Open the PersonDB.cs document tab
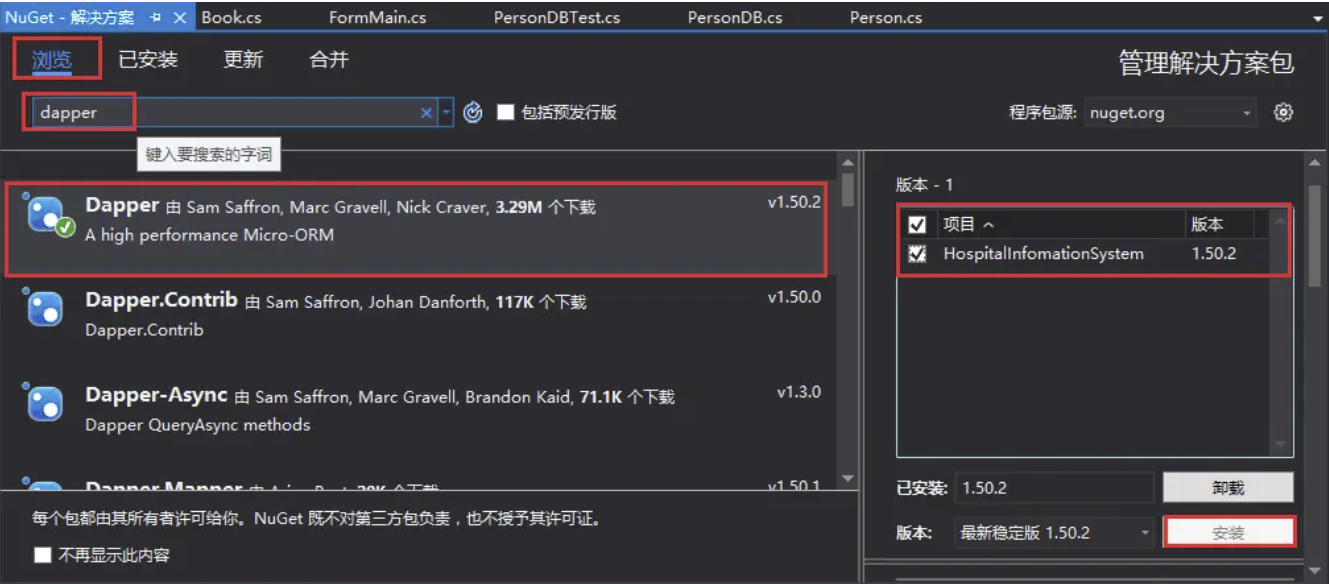 point(735,18)
